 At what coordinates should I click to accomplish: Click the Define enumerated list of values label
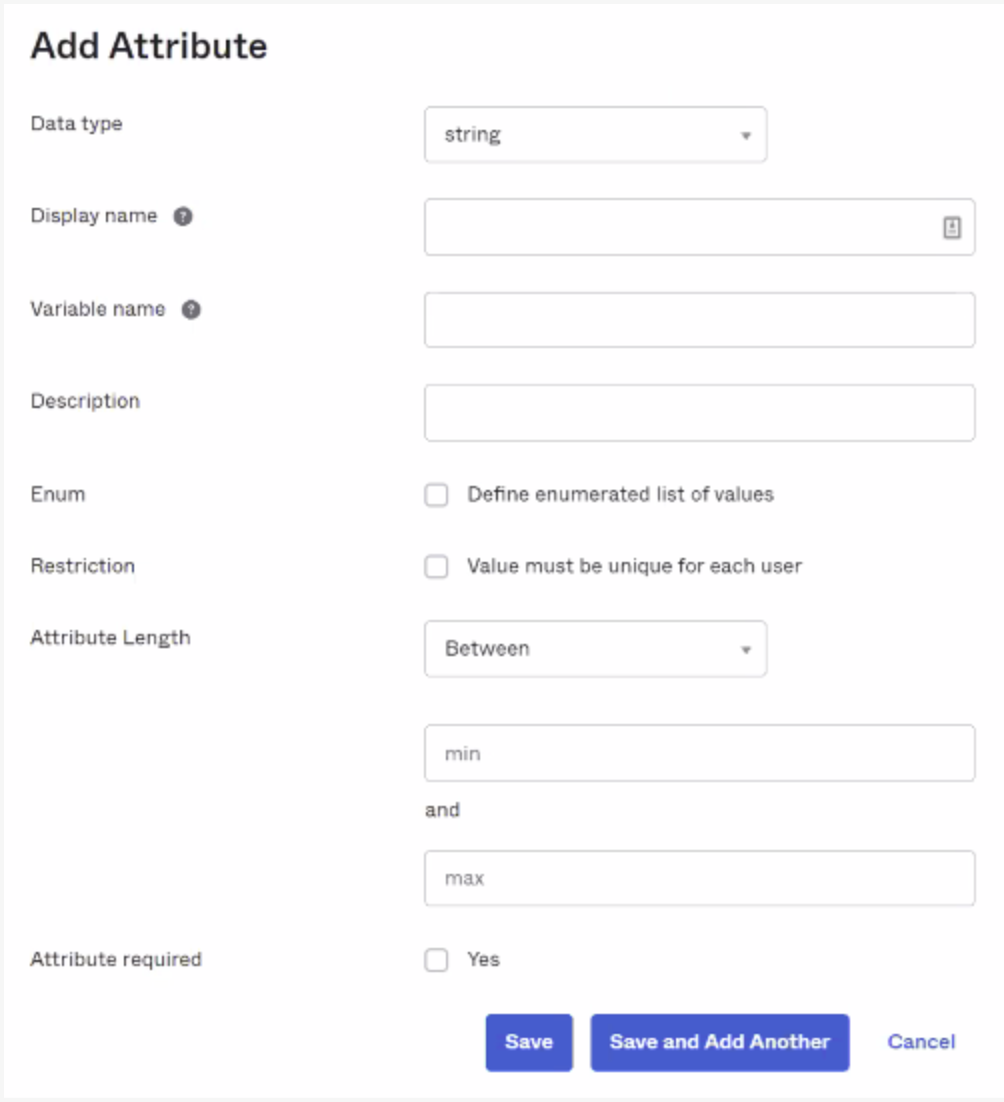coord(622,494)
